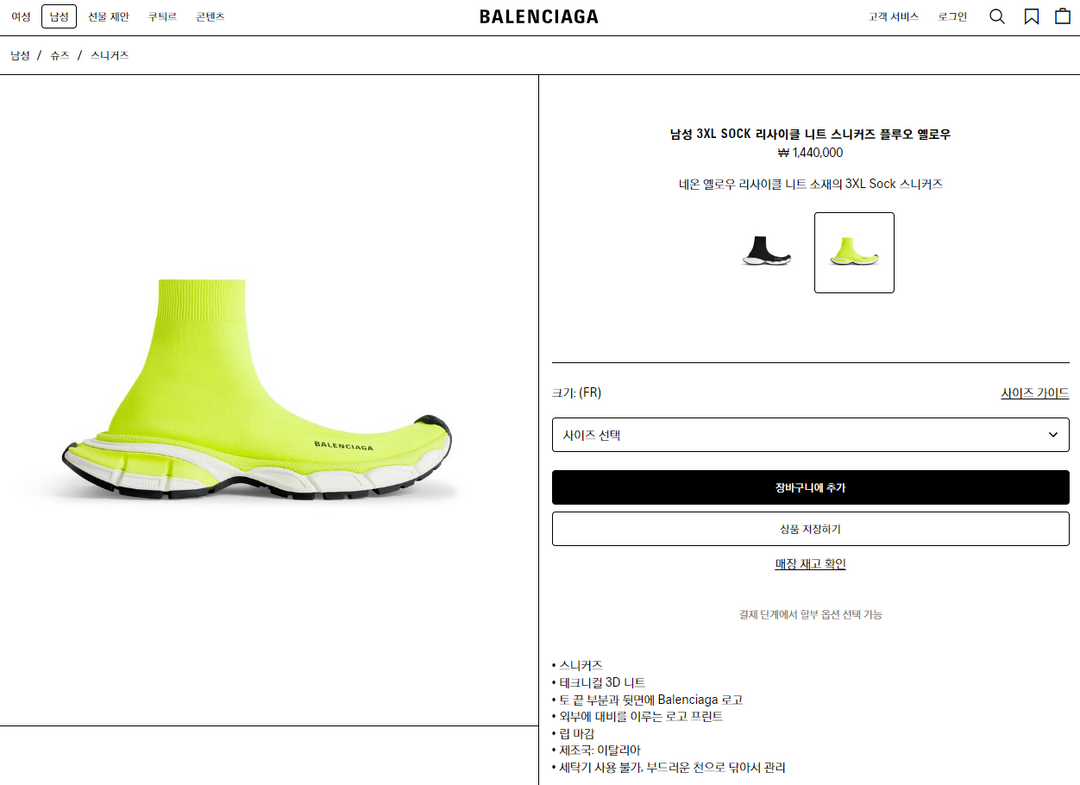Click 로그인 link
The image size is (1080, 785).
point(953,17)
